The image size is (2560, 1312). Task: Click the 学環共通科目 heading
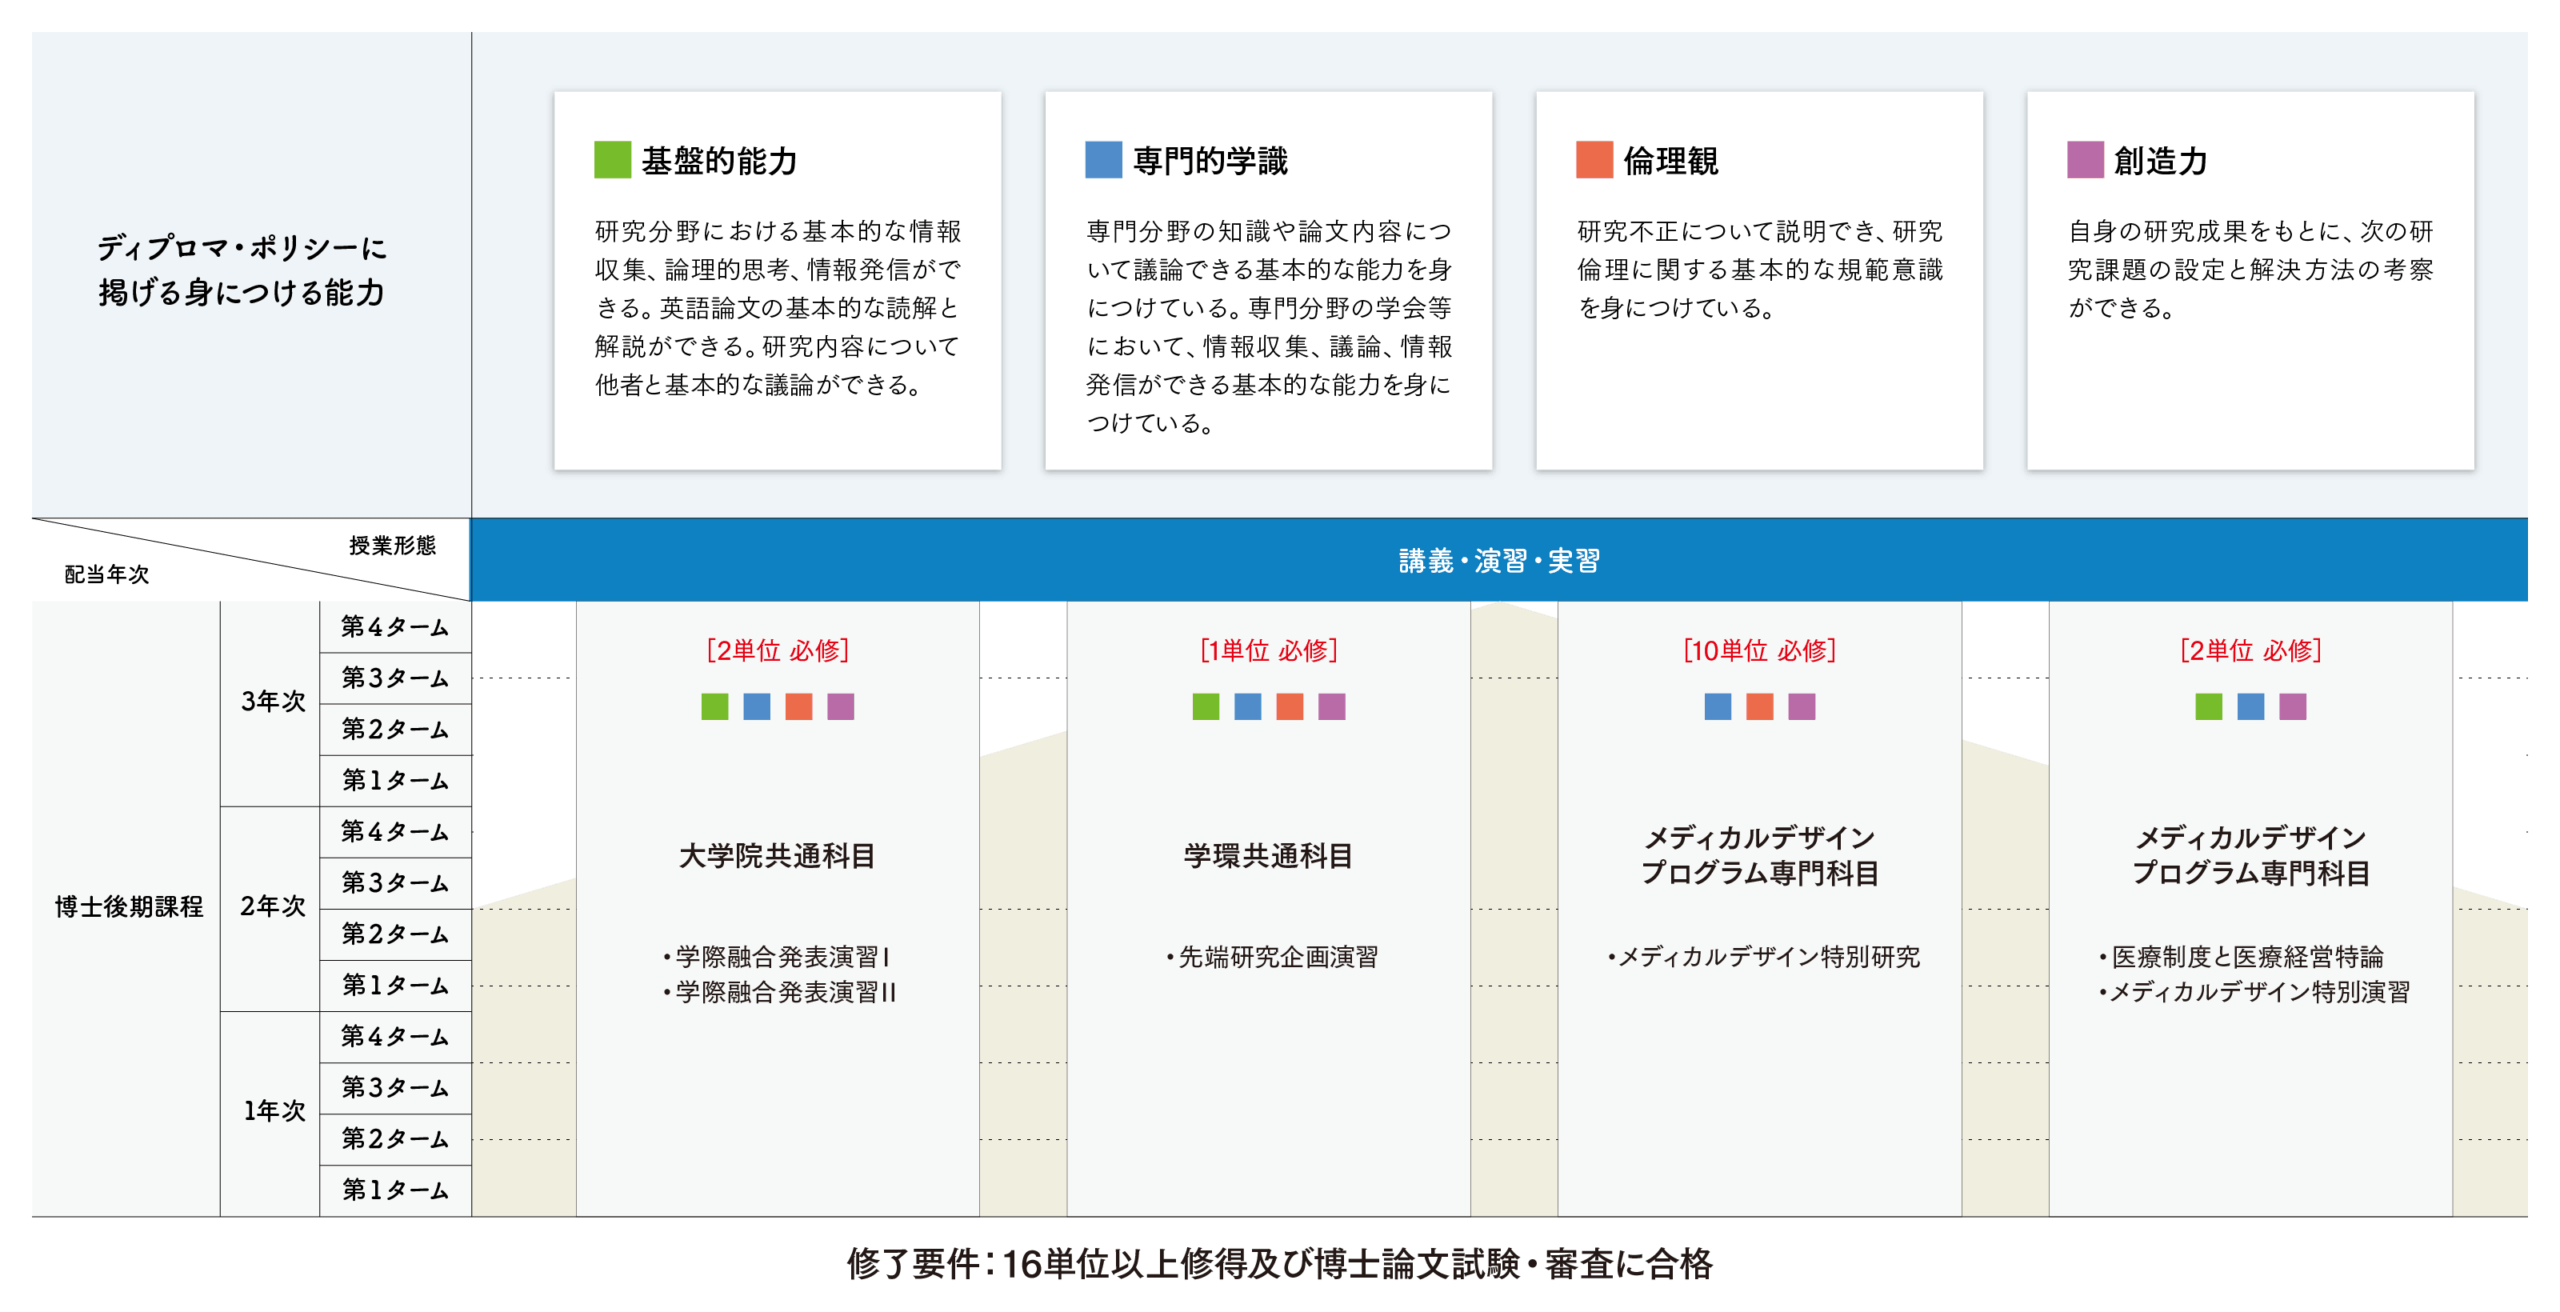pyautogui.click(x=1268, y=856)
